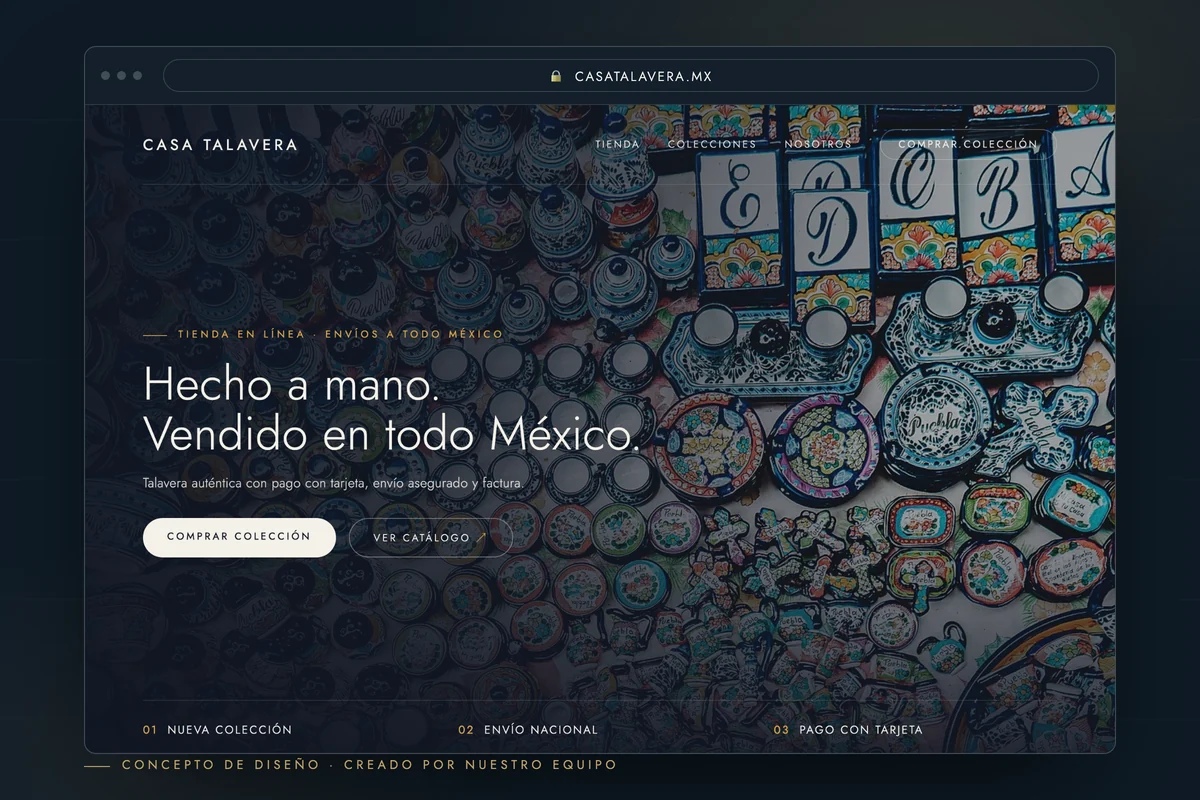Click the CASA TALAVERA logo
The image size is (1200, 800).
tap(220, 145)
